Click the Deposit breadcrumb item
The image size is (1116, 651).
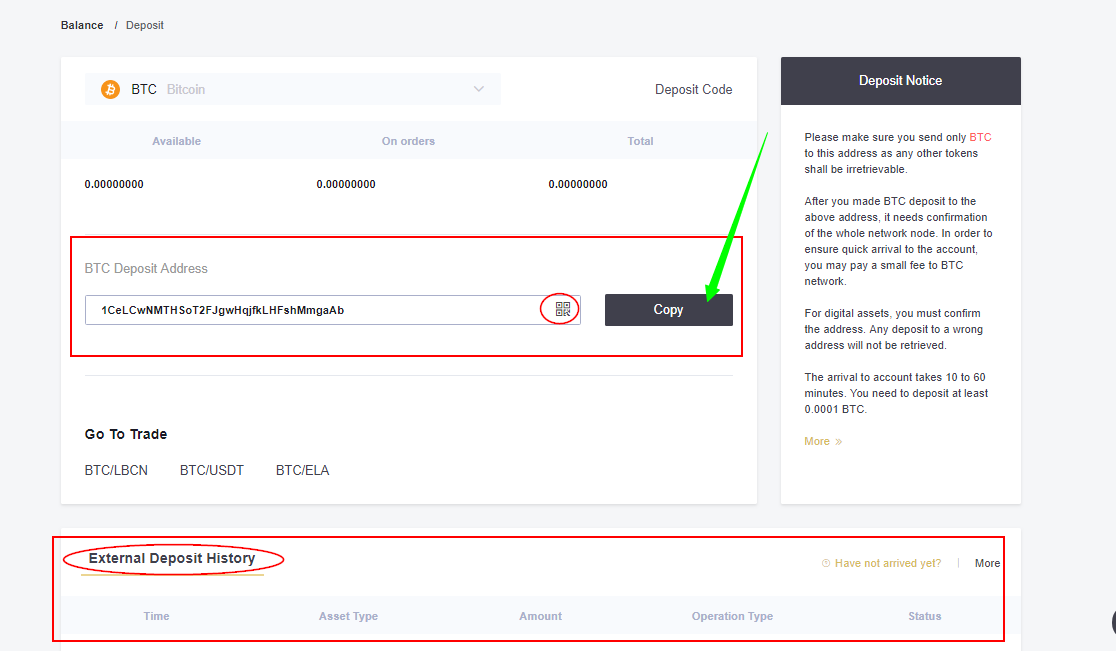pyautogui.click(x=144, y=25)
